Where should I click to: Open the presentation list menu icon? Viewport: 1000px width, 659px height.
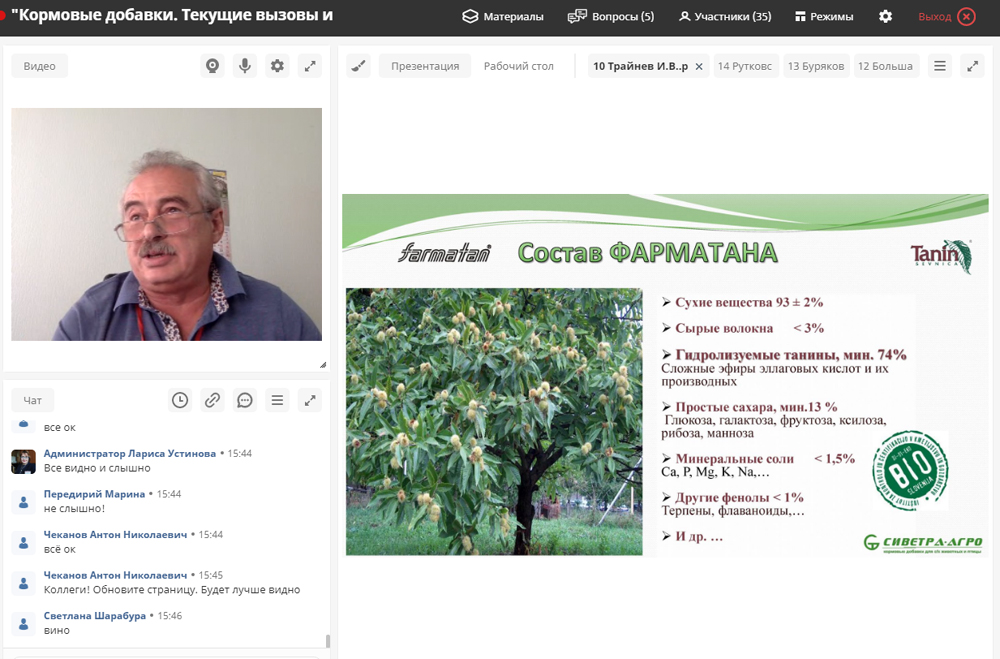coord(940,66)
